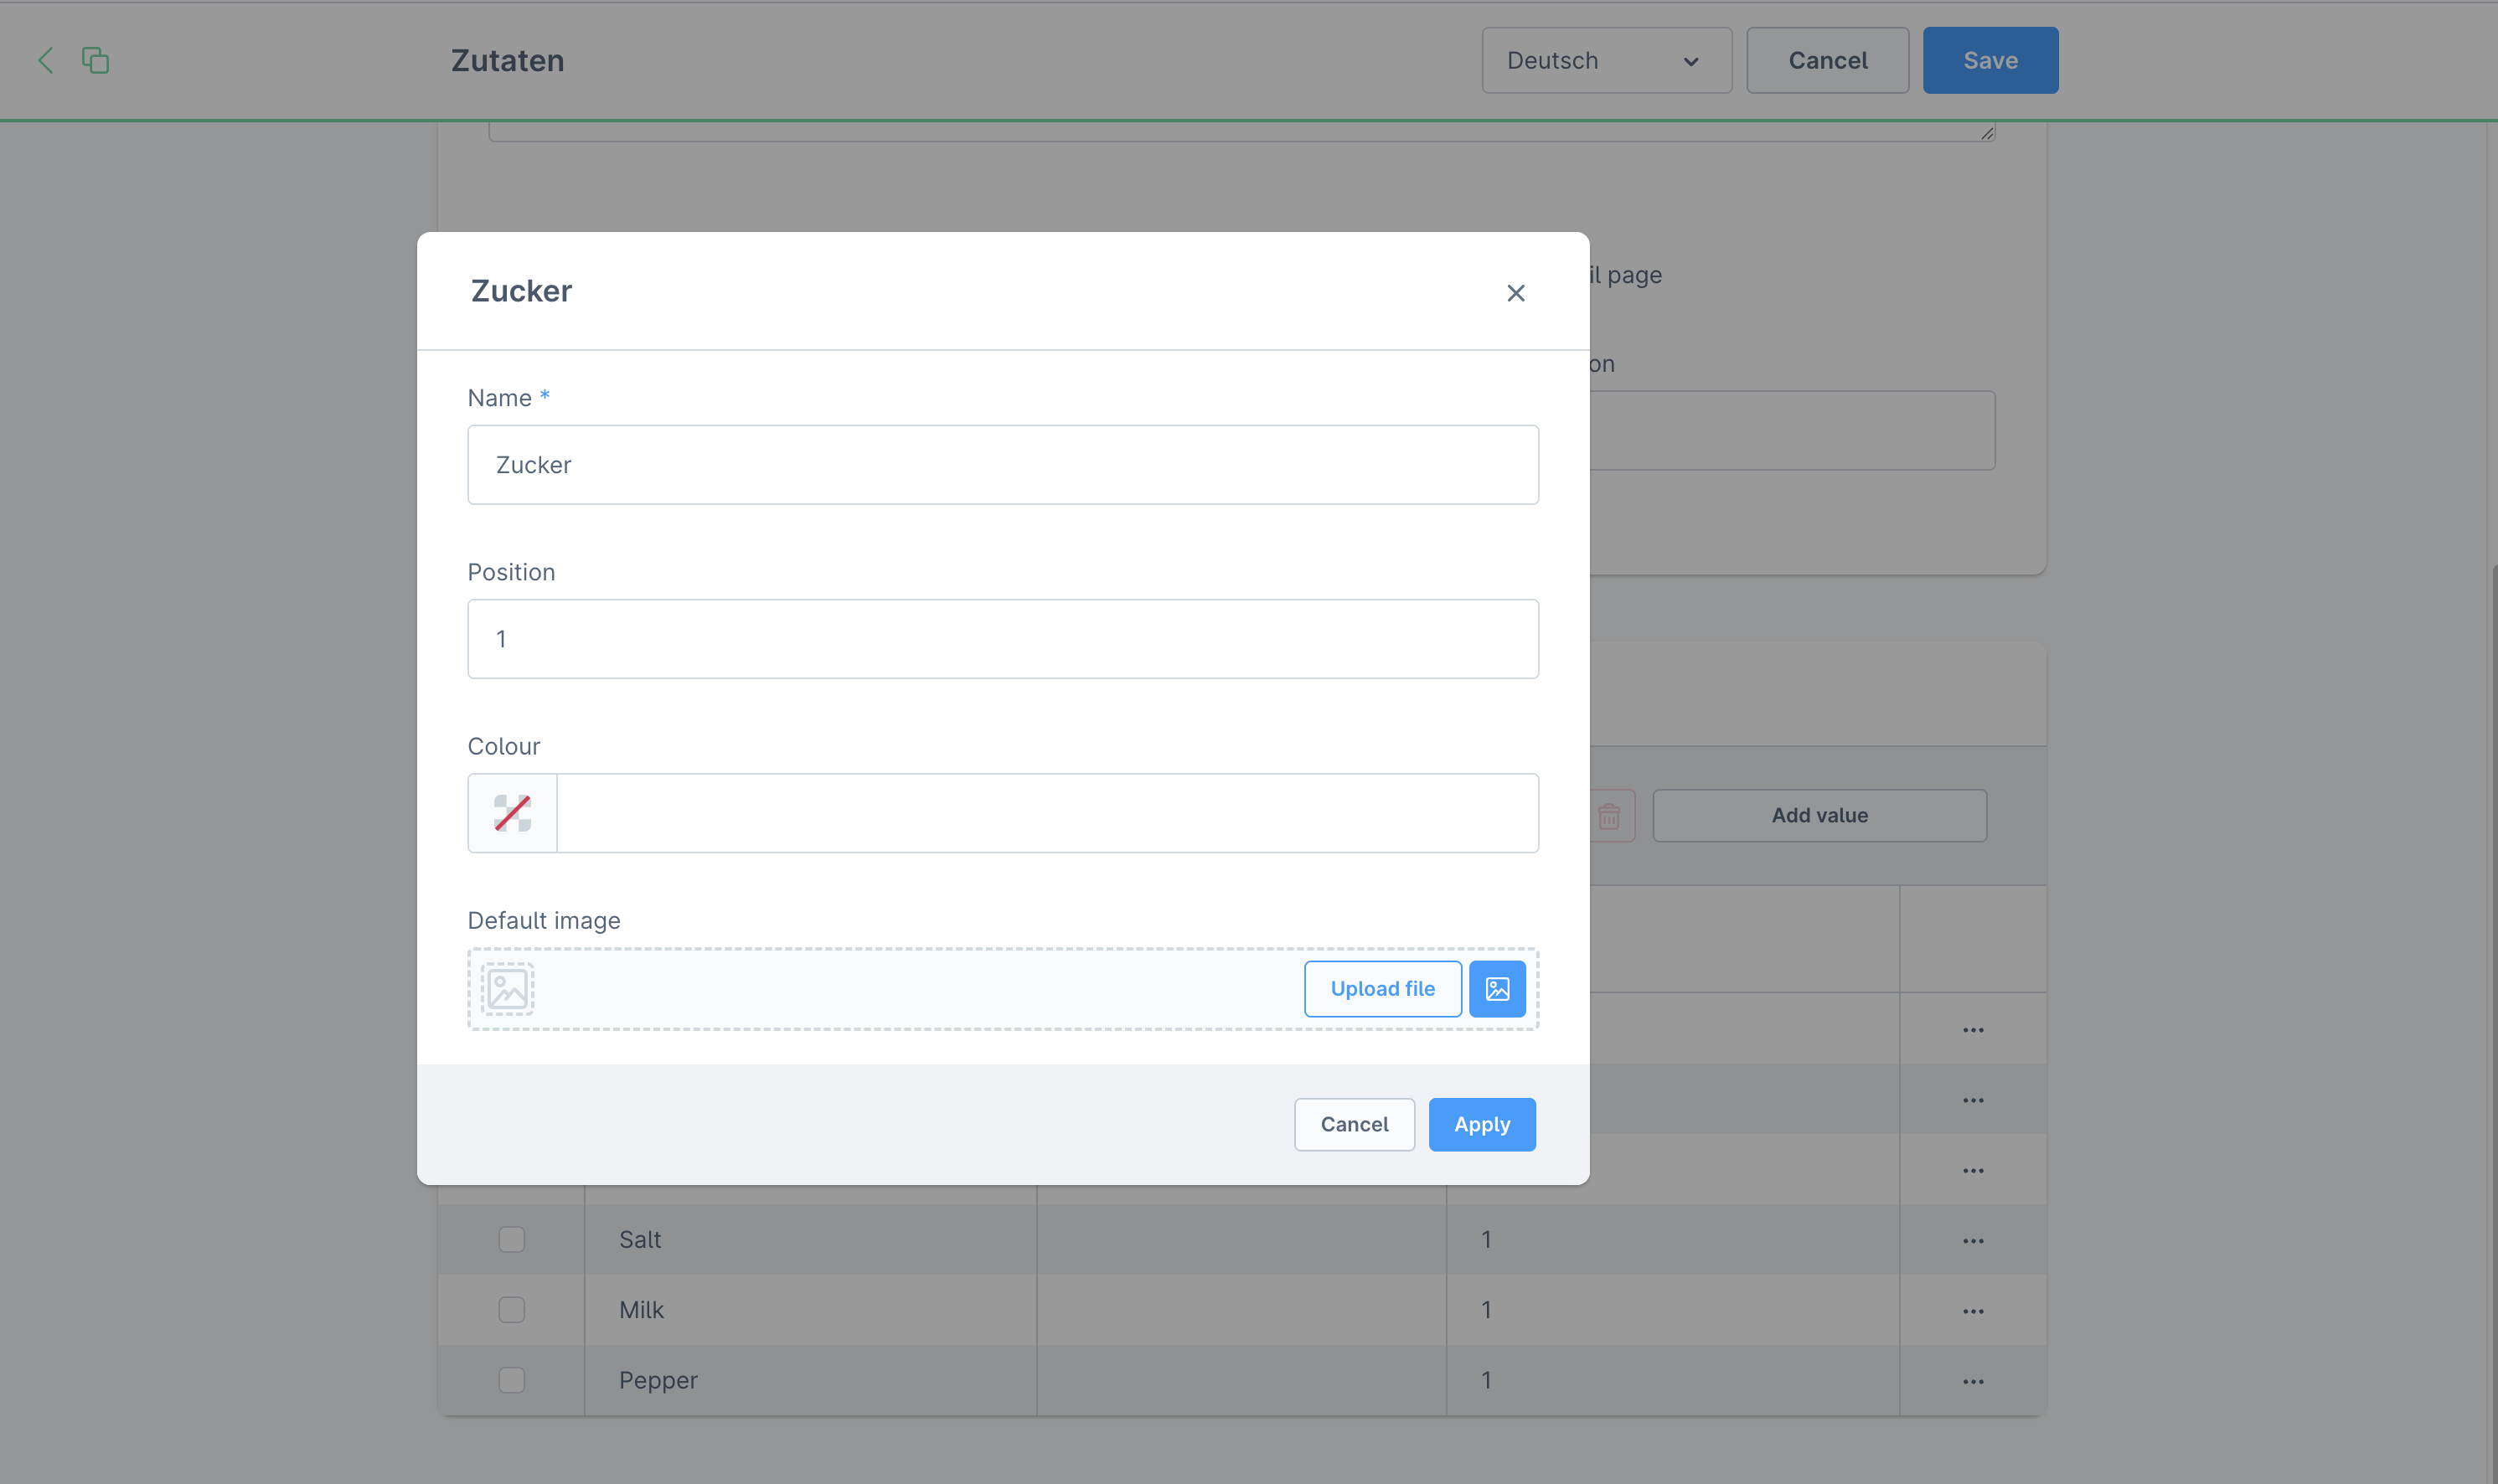Click Upload file button
The image size is (2498, 1484).
point(1382,989)
